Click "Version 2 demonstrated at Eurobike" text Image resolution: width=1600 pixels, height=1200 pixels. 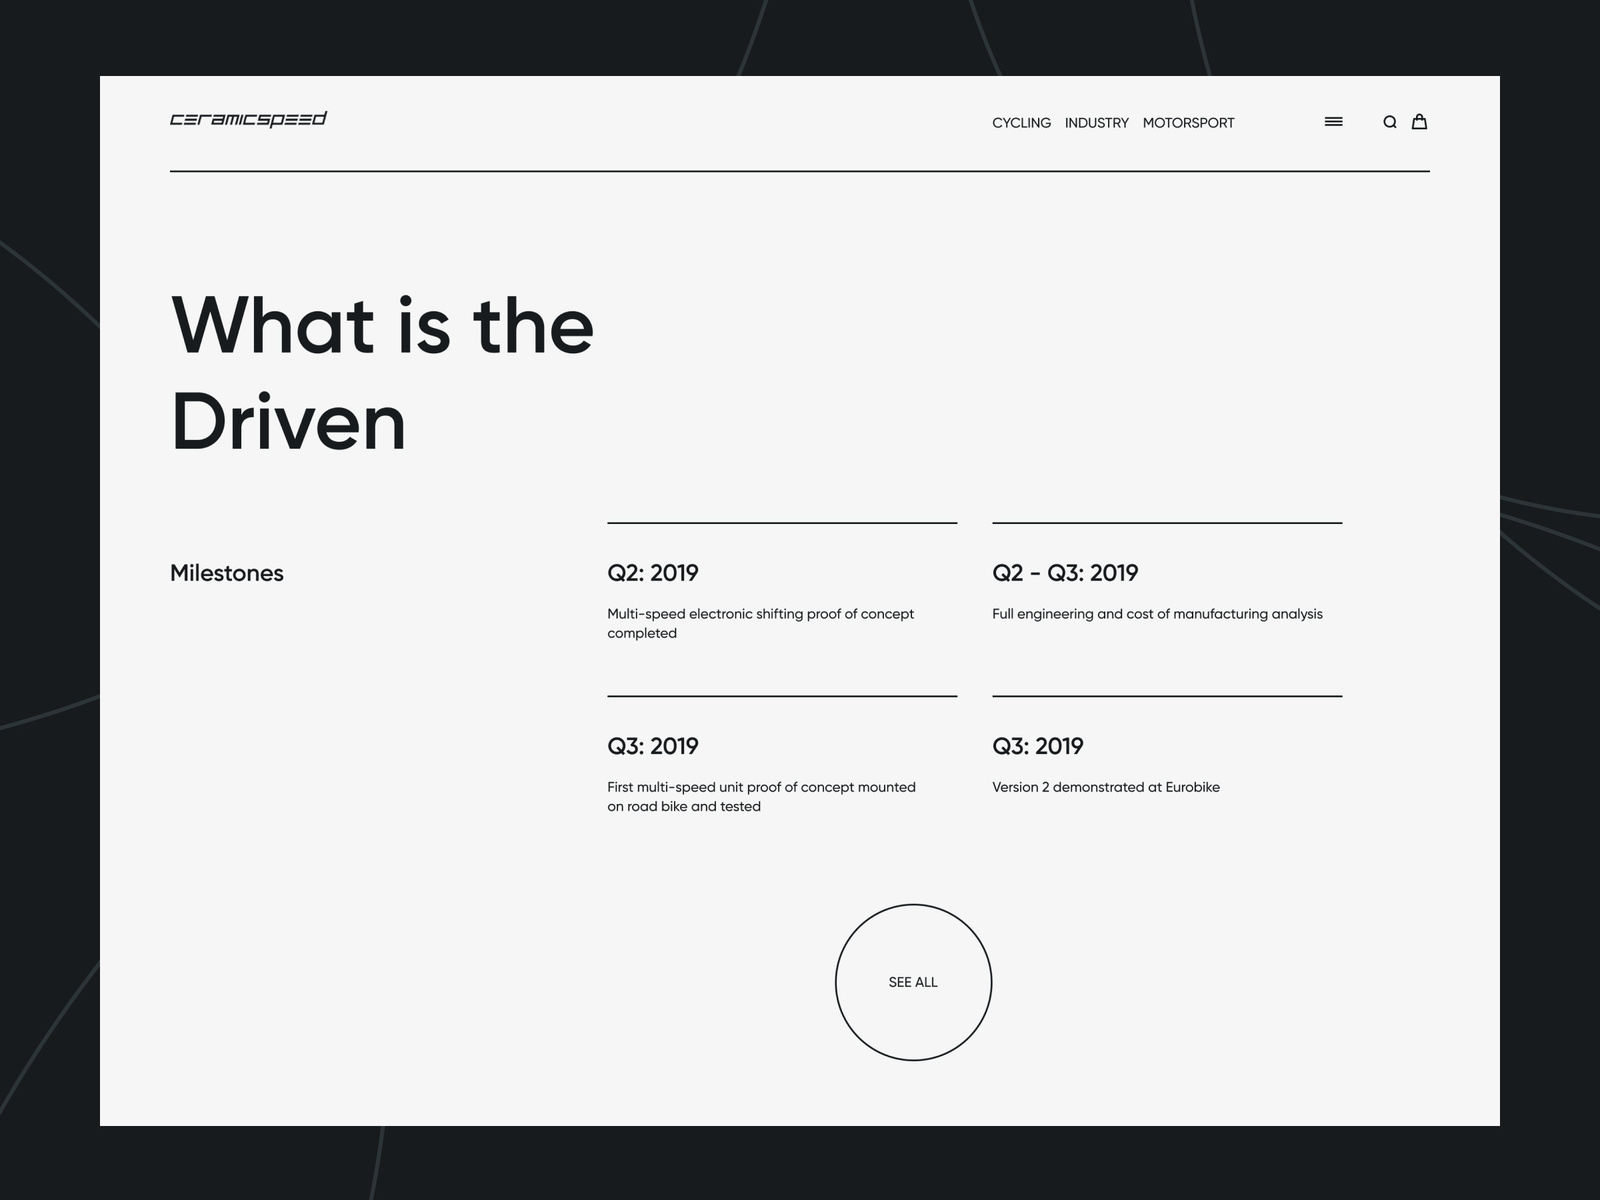[1106, 787]
